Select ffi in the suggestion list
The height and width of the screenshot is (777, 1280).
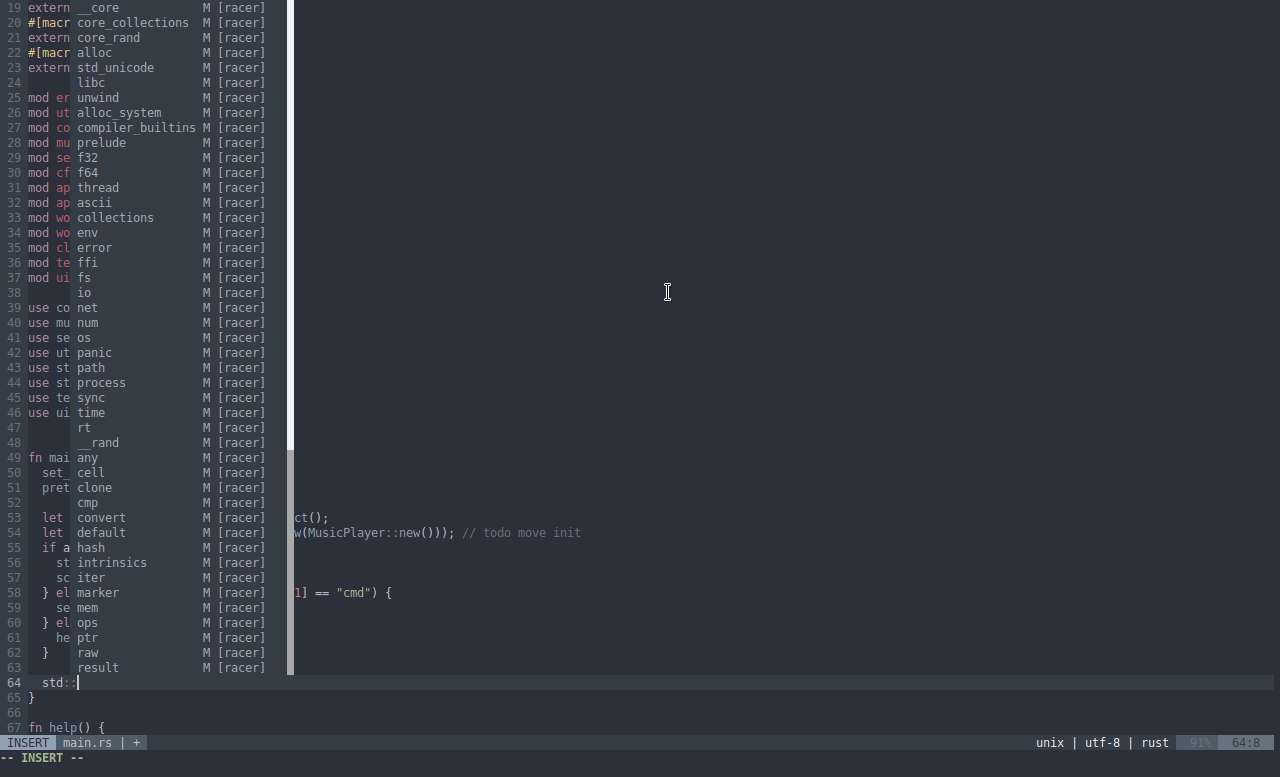[178, 263]
